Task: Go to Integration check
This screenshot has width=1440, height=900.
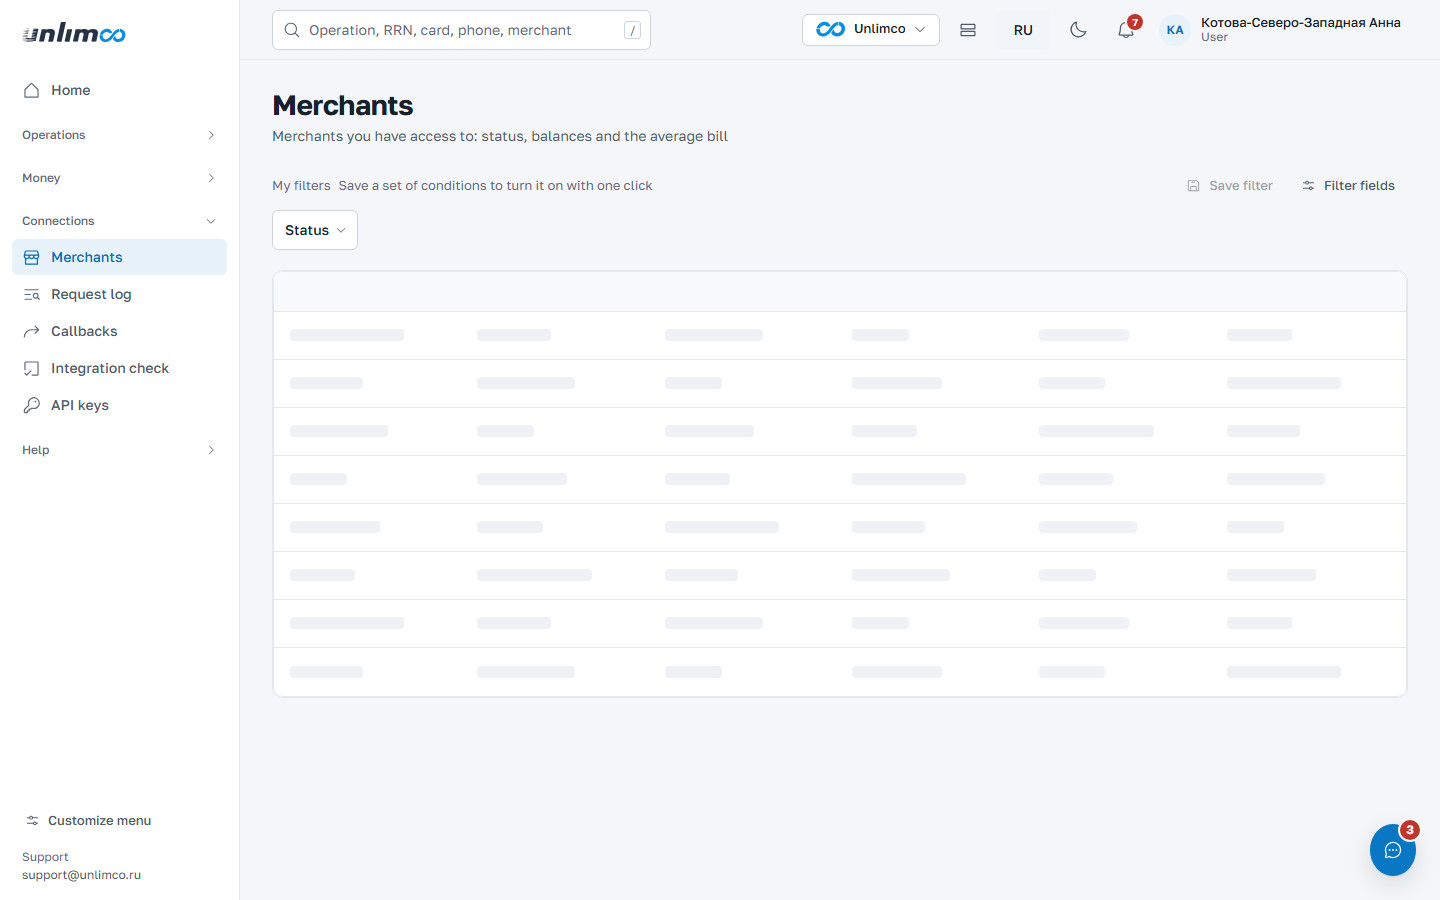Action: coord(119,368)
